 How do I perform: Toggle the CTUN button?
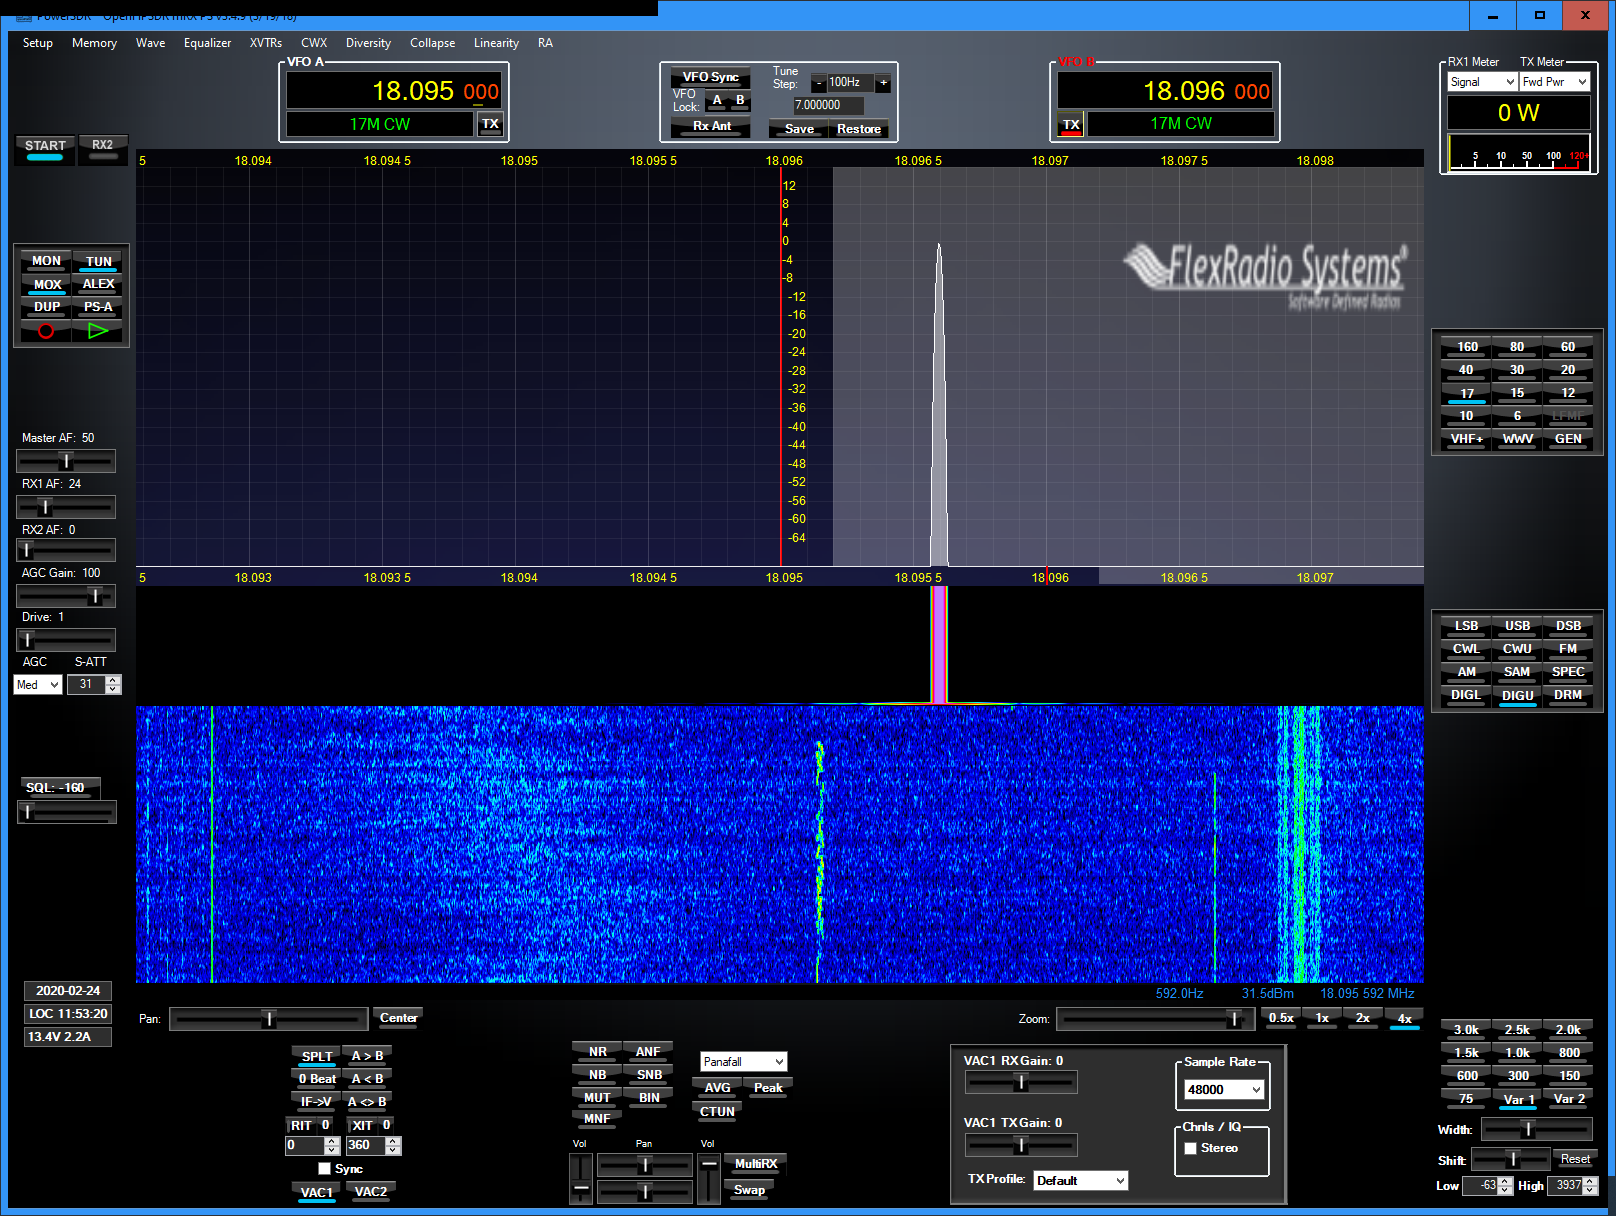pos(717,1112)
